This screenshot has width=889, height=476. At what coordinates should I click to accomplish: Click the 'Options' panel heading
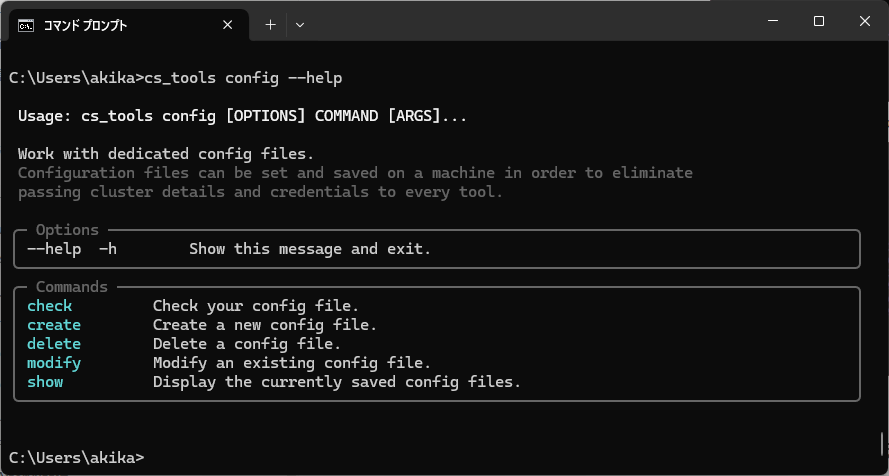(x=67, y=230)
